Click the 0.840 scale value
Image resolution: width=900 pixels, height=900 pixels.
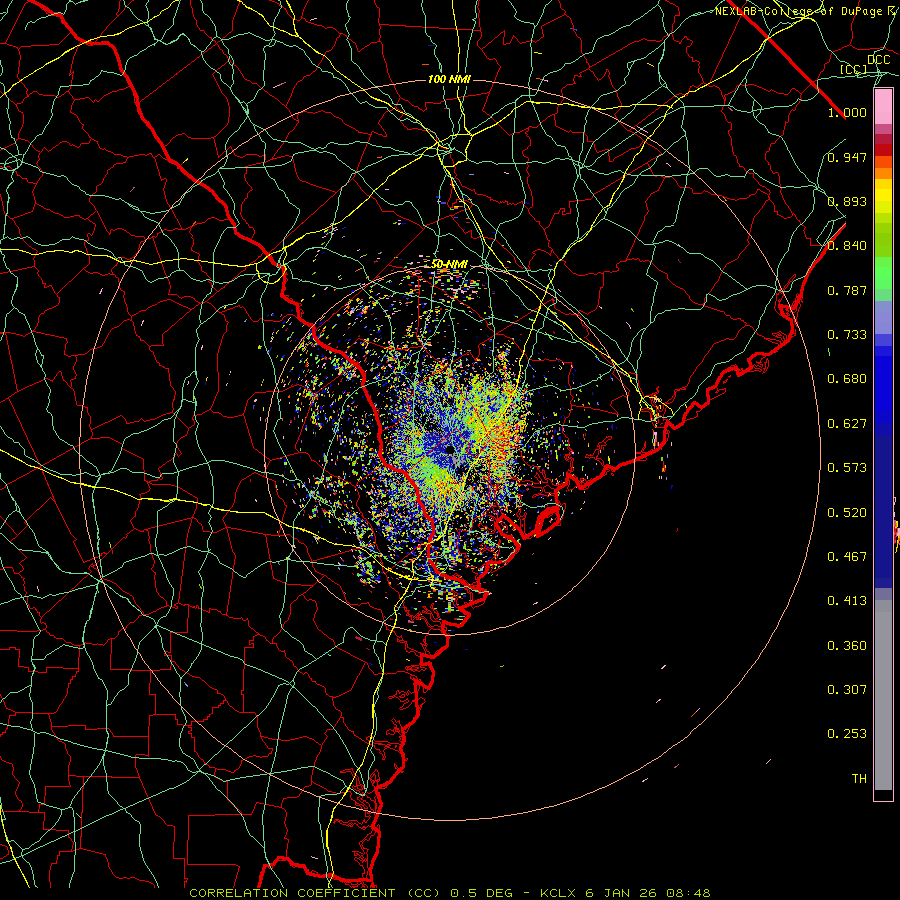click(x=847, y=246)
